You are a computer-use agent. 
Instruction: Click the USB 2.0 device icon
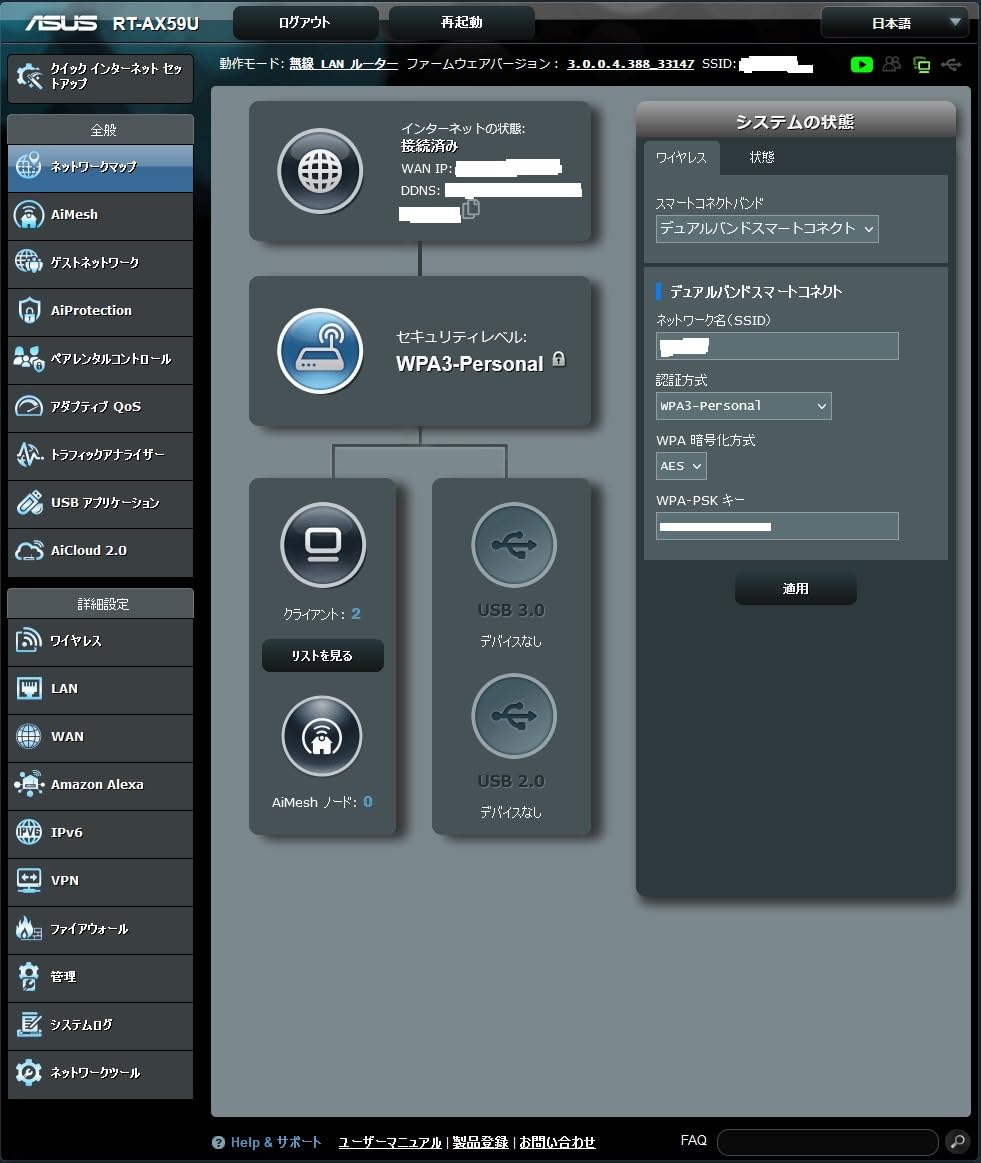[514, 716]
